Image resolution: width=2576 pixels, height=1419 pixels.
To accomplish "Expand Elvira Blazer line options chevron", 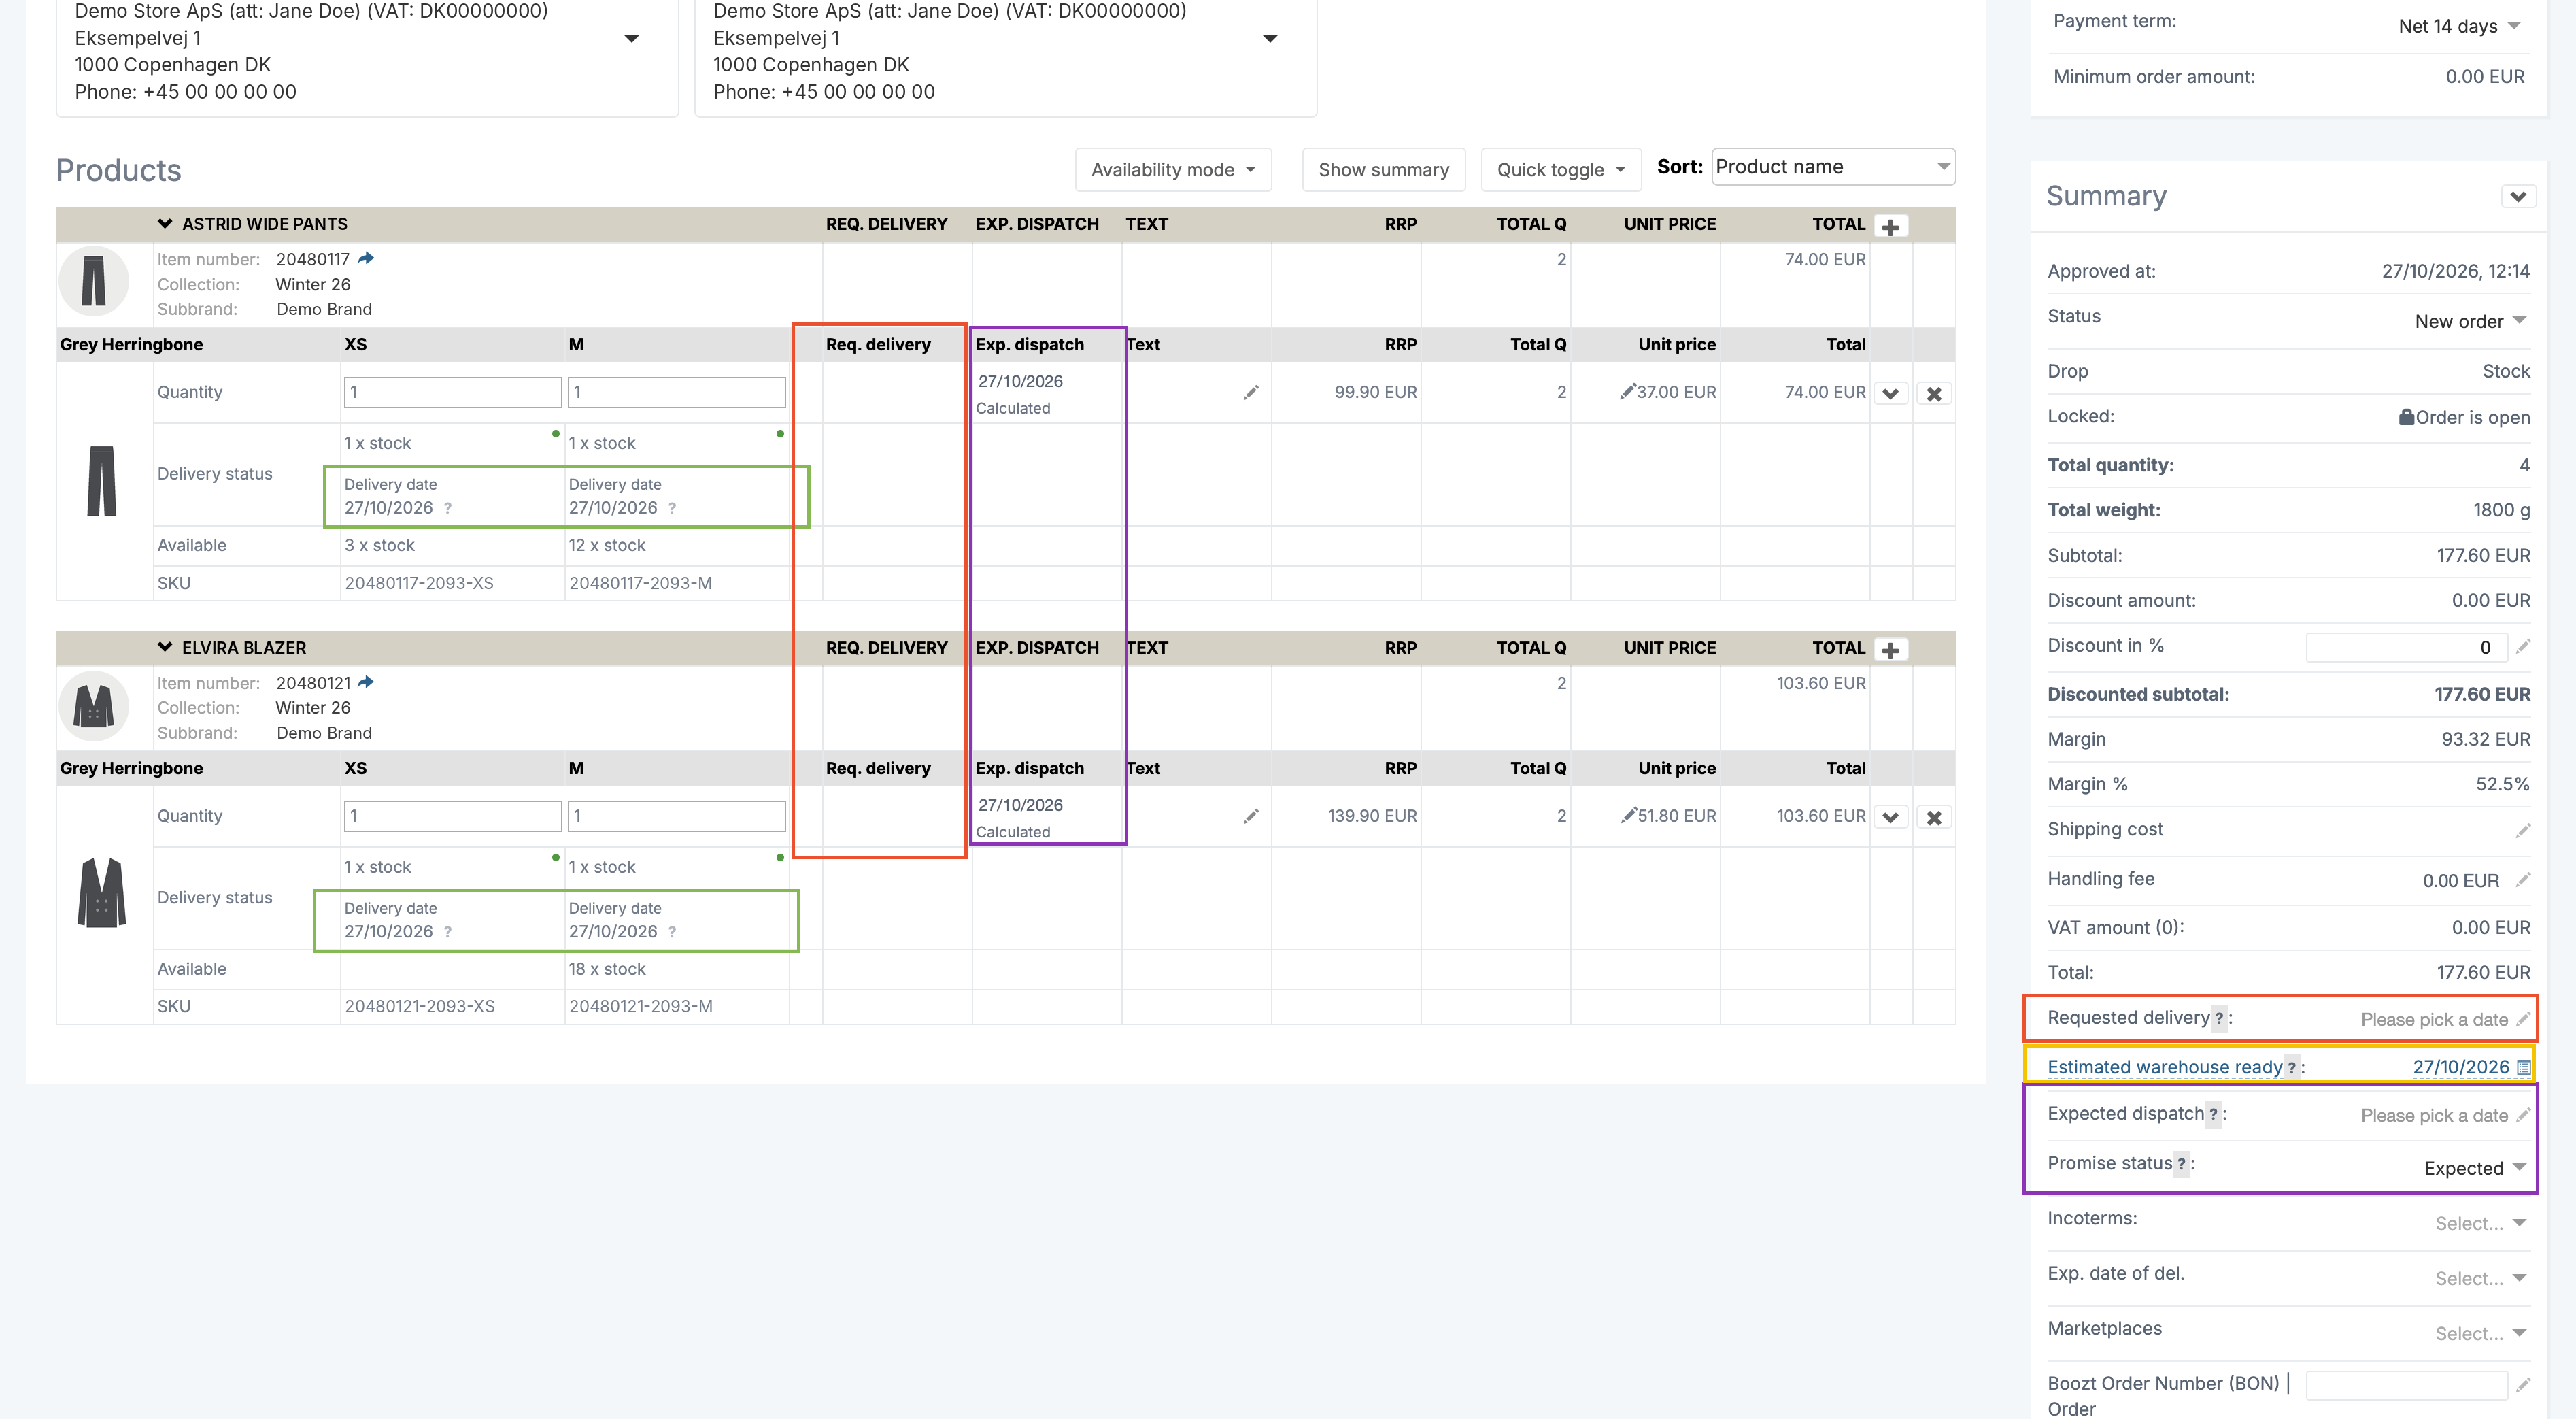I will pyautogui.click(x=1890, y=818).
